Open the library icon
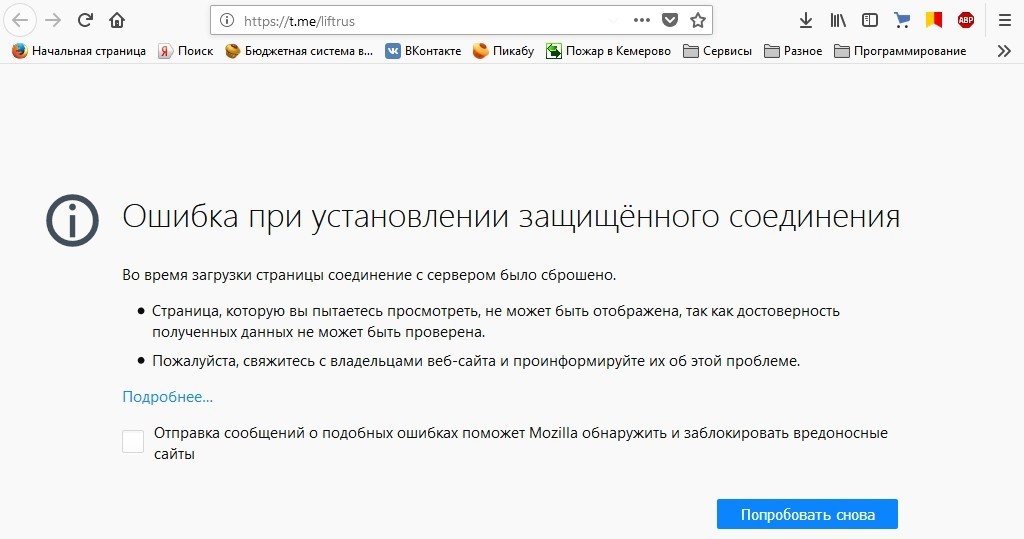The image size is (1024, 539). tap(838, 20)
